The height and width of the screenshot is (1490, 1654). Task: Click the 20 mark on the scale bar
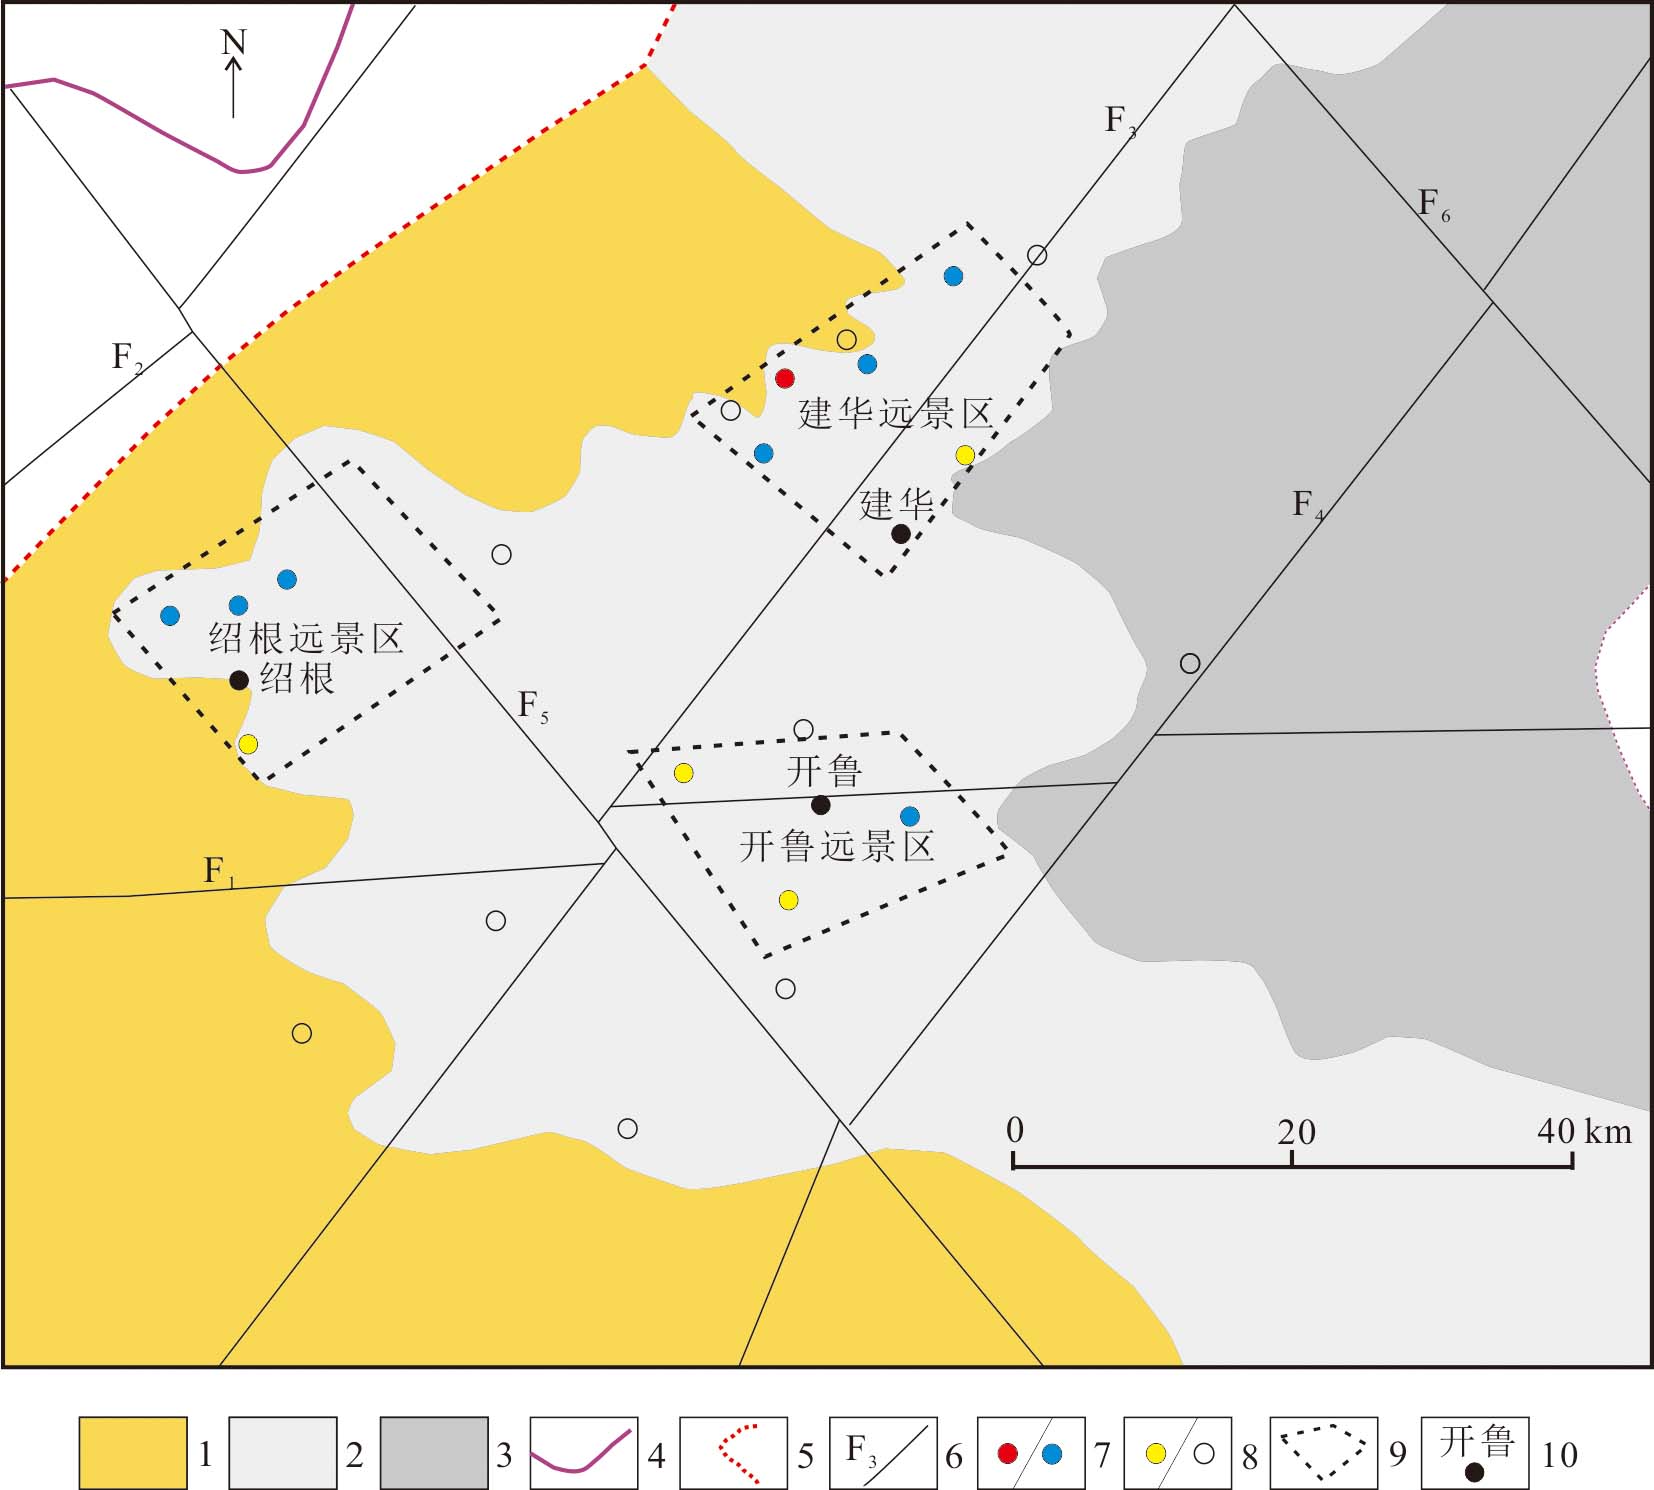[1296, 1132]
